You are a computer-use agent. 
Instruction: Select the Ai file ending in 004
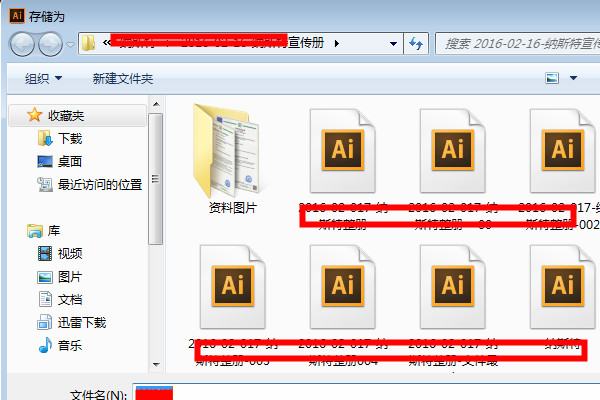tap(342, 305)
